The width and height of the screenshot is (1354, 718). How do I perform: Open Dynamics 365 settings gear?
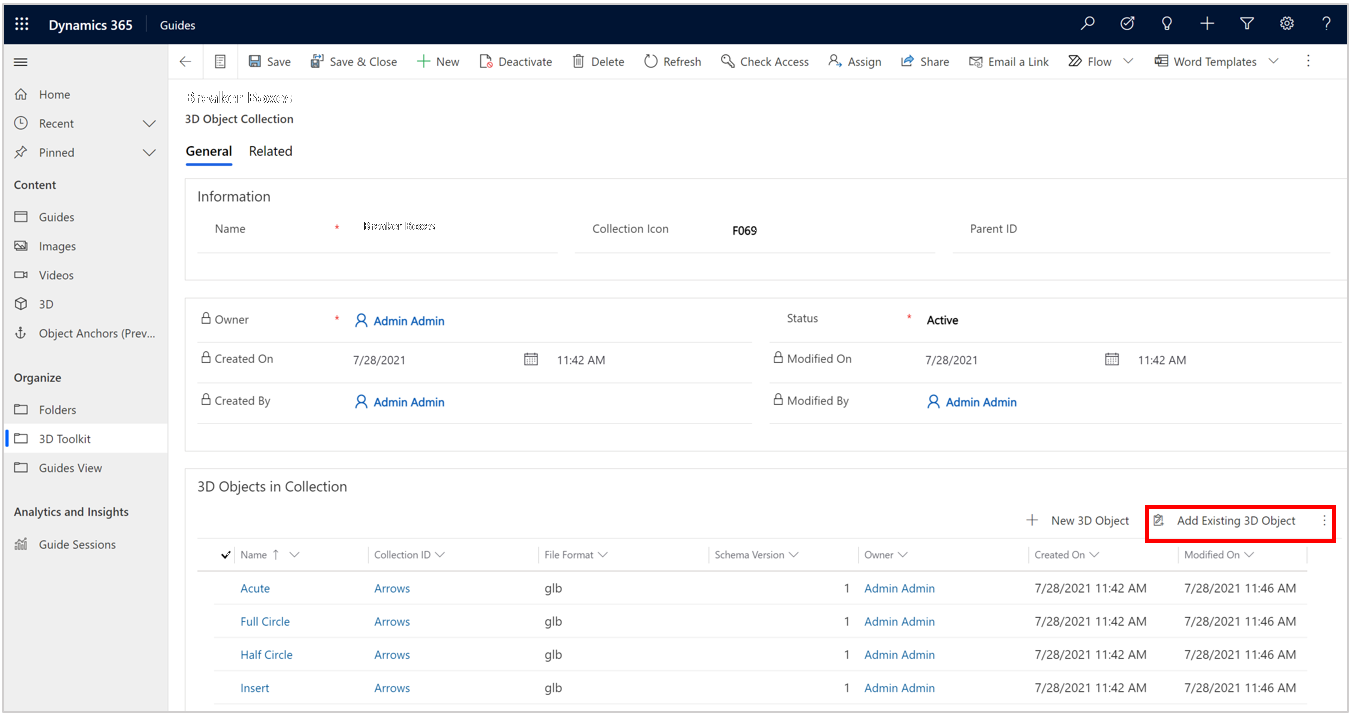click(1286, 22)
